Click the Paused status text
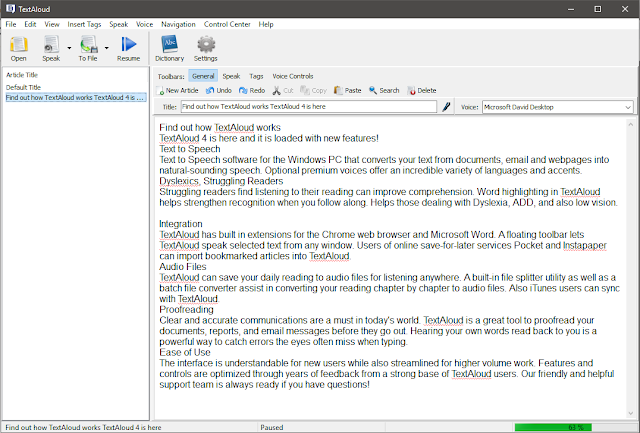640x433 pixels. click(x=271, y=427)
